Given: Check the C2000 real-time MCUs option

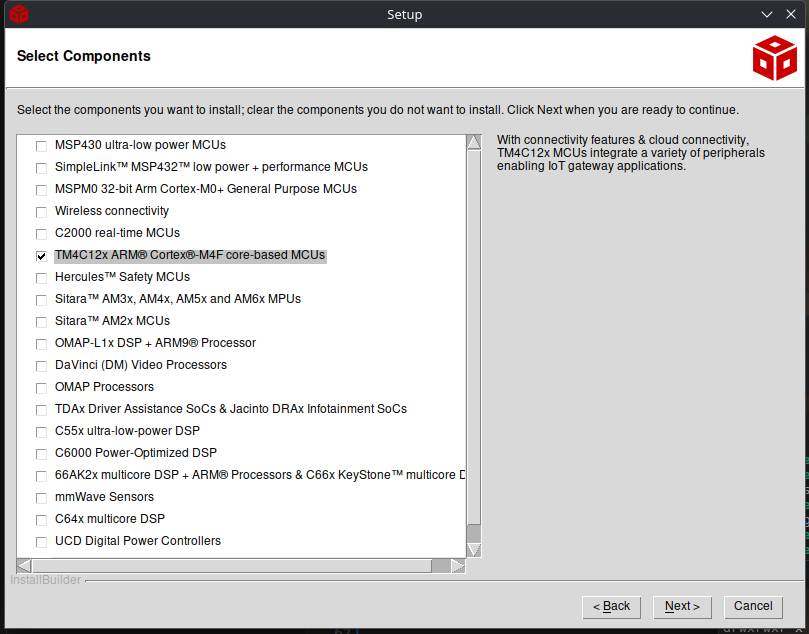Looking at the screenshot, I should (x=41, y=234).
